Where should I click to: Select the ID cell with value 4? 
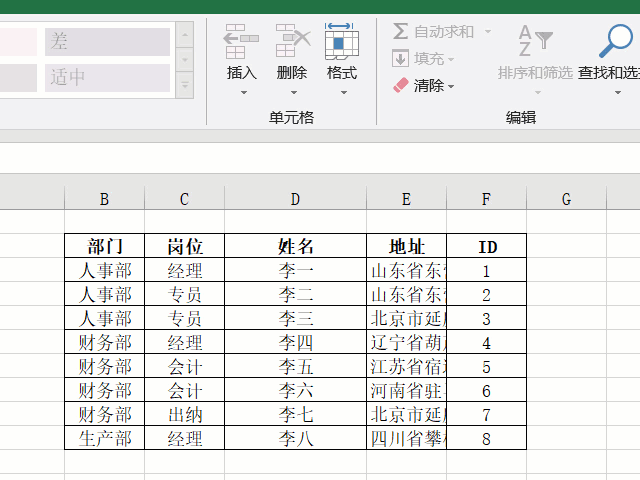point(487,342)
